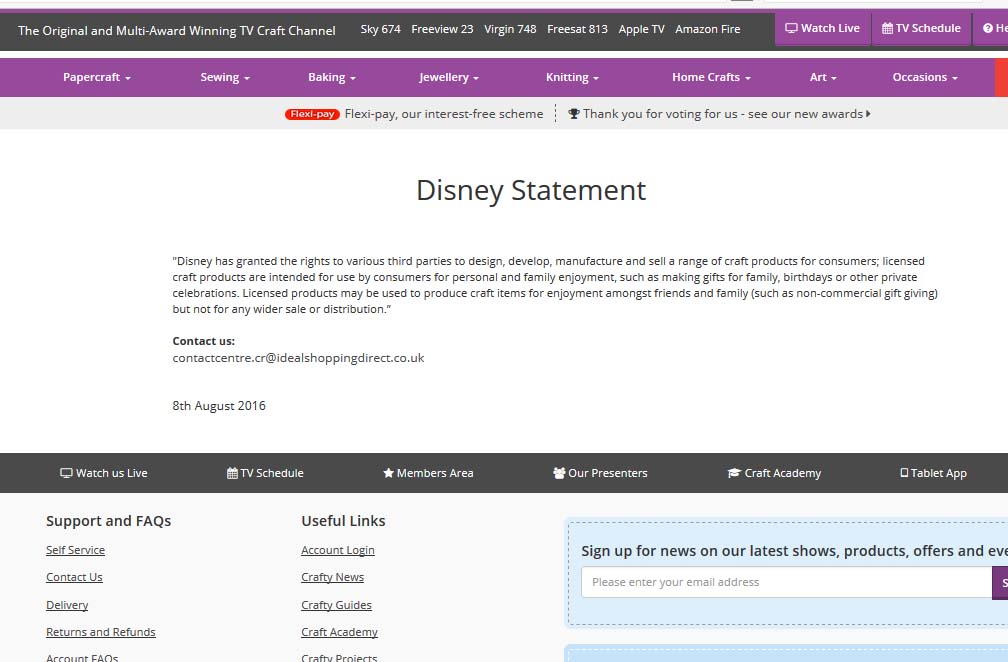1008x662 pixels.
Task: Open Members Area in footer bar
Action: (428, 473)
